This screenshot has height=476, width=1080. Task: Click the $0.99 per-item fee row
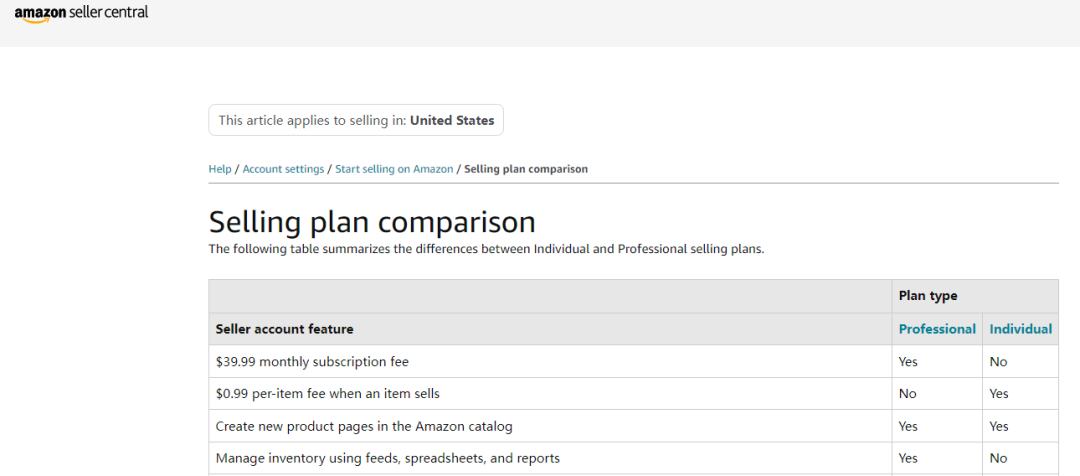[633, 394]
